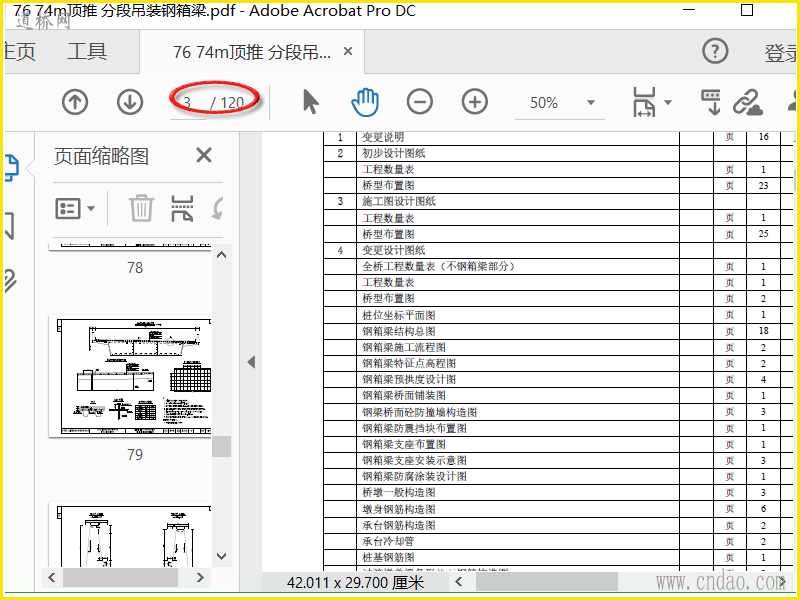This screenshot has height=600, width=800.
Task: Click the 钢箱梁施工流程图 row
Action: coord(558,347)
